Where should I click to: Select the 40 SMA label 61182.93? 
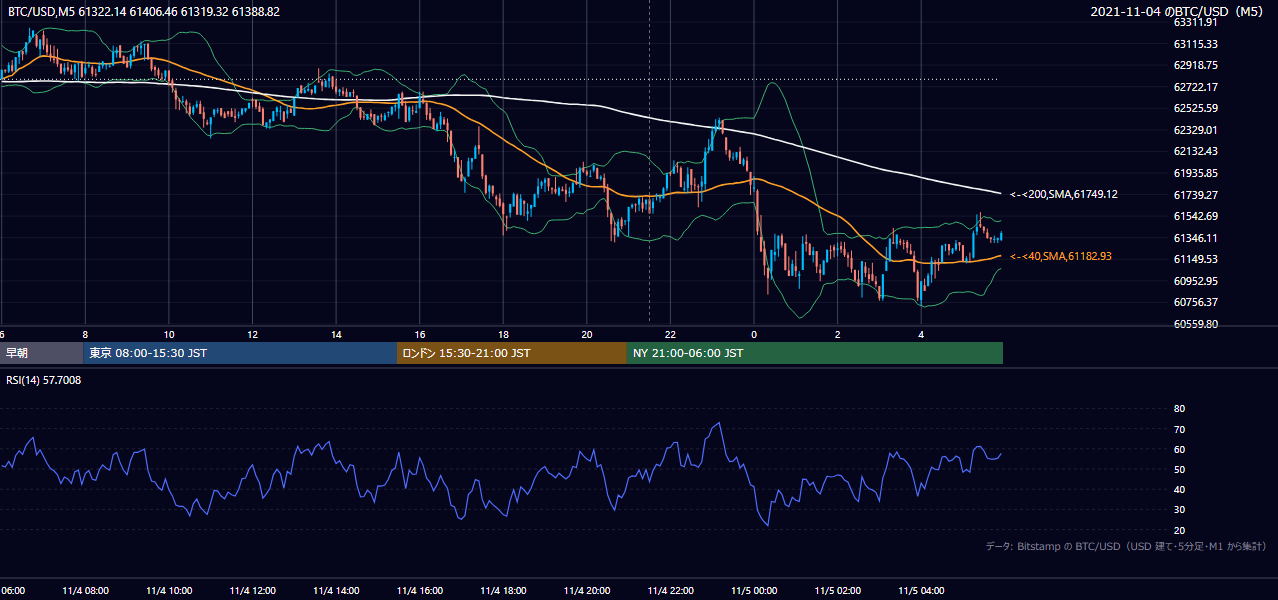point(1061,257)
